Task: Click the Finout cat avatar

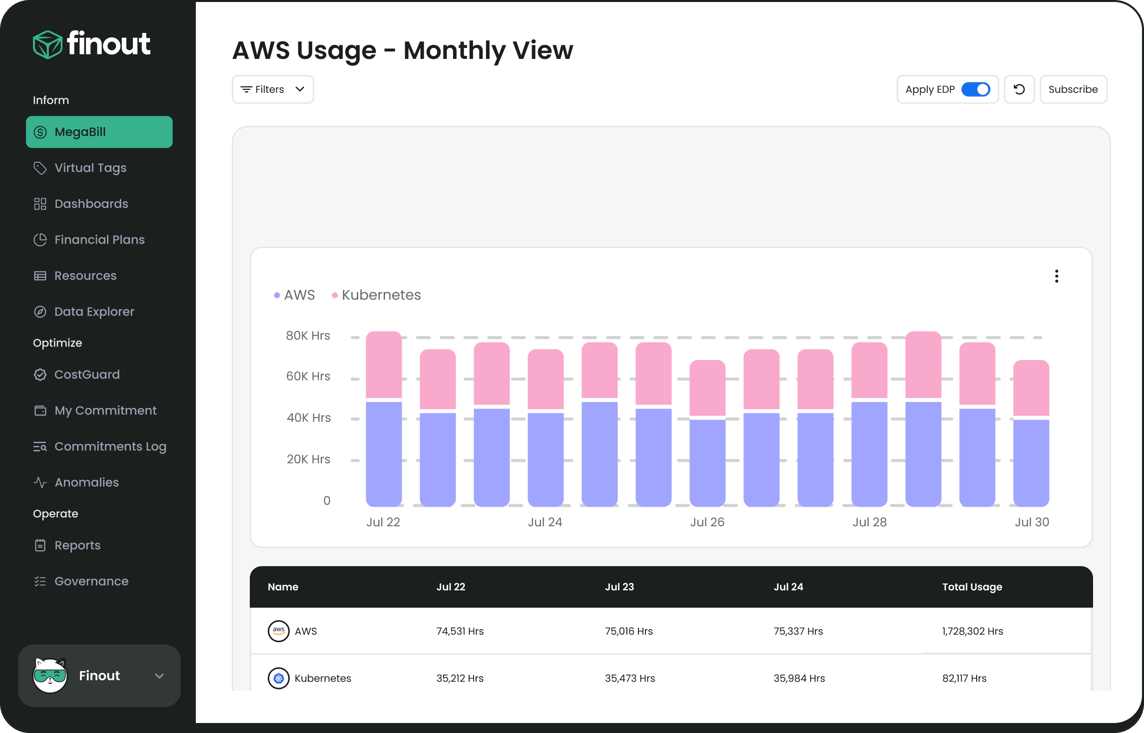Action: coord(50,675)
